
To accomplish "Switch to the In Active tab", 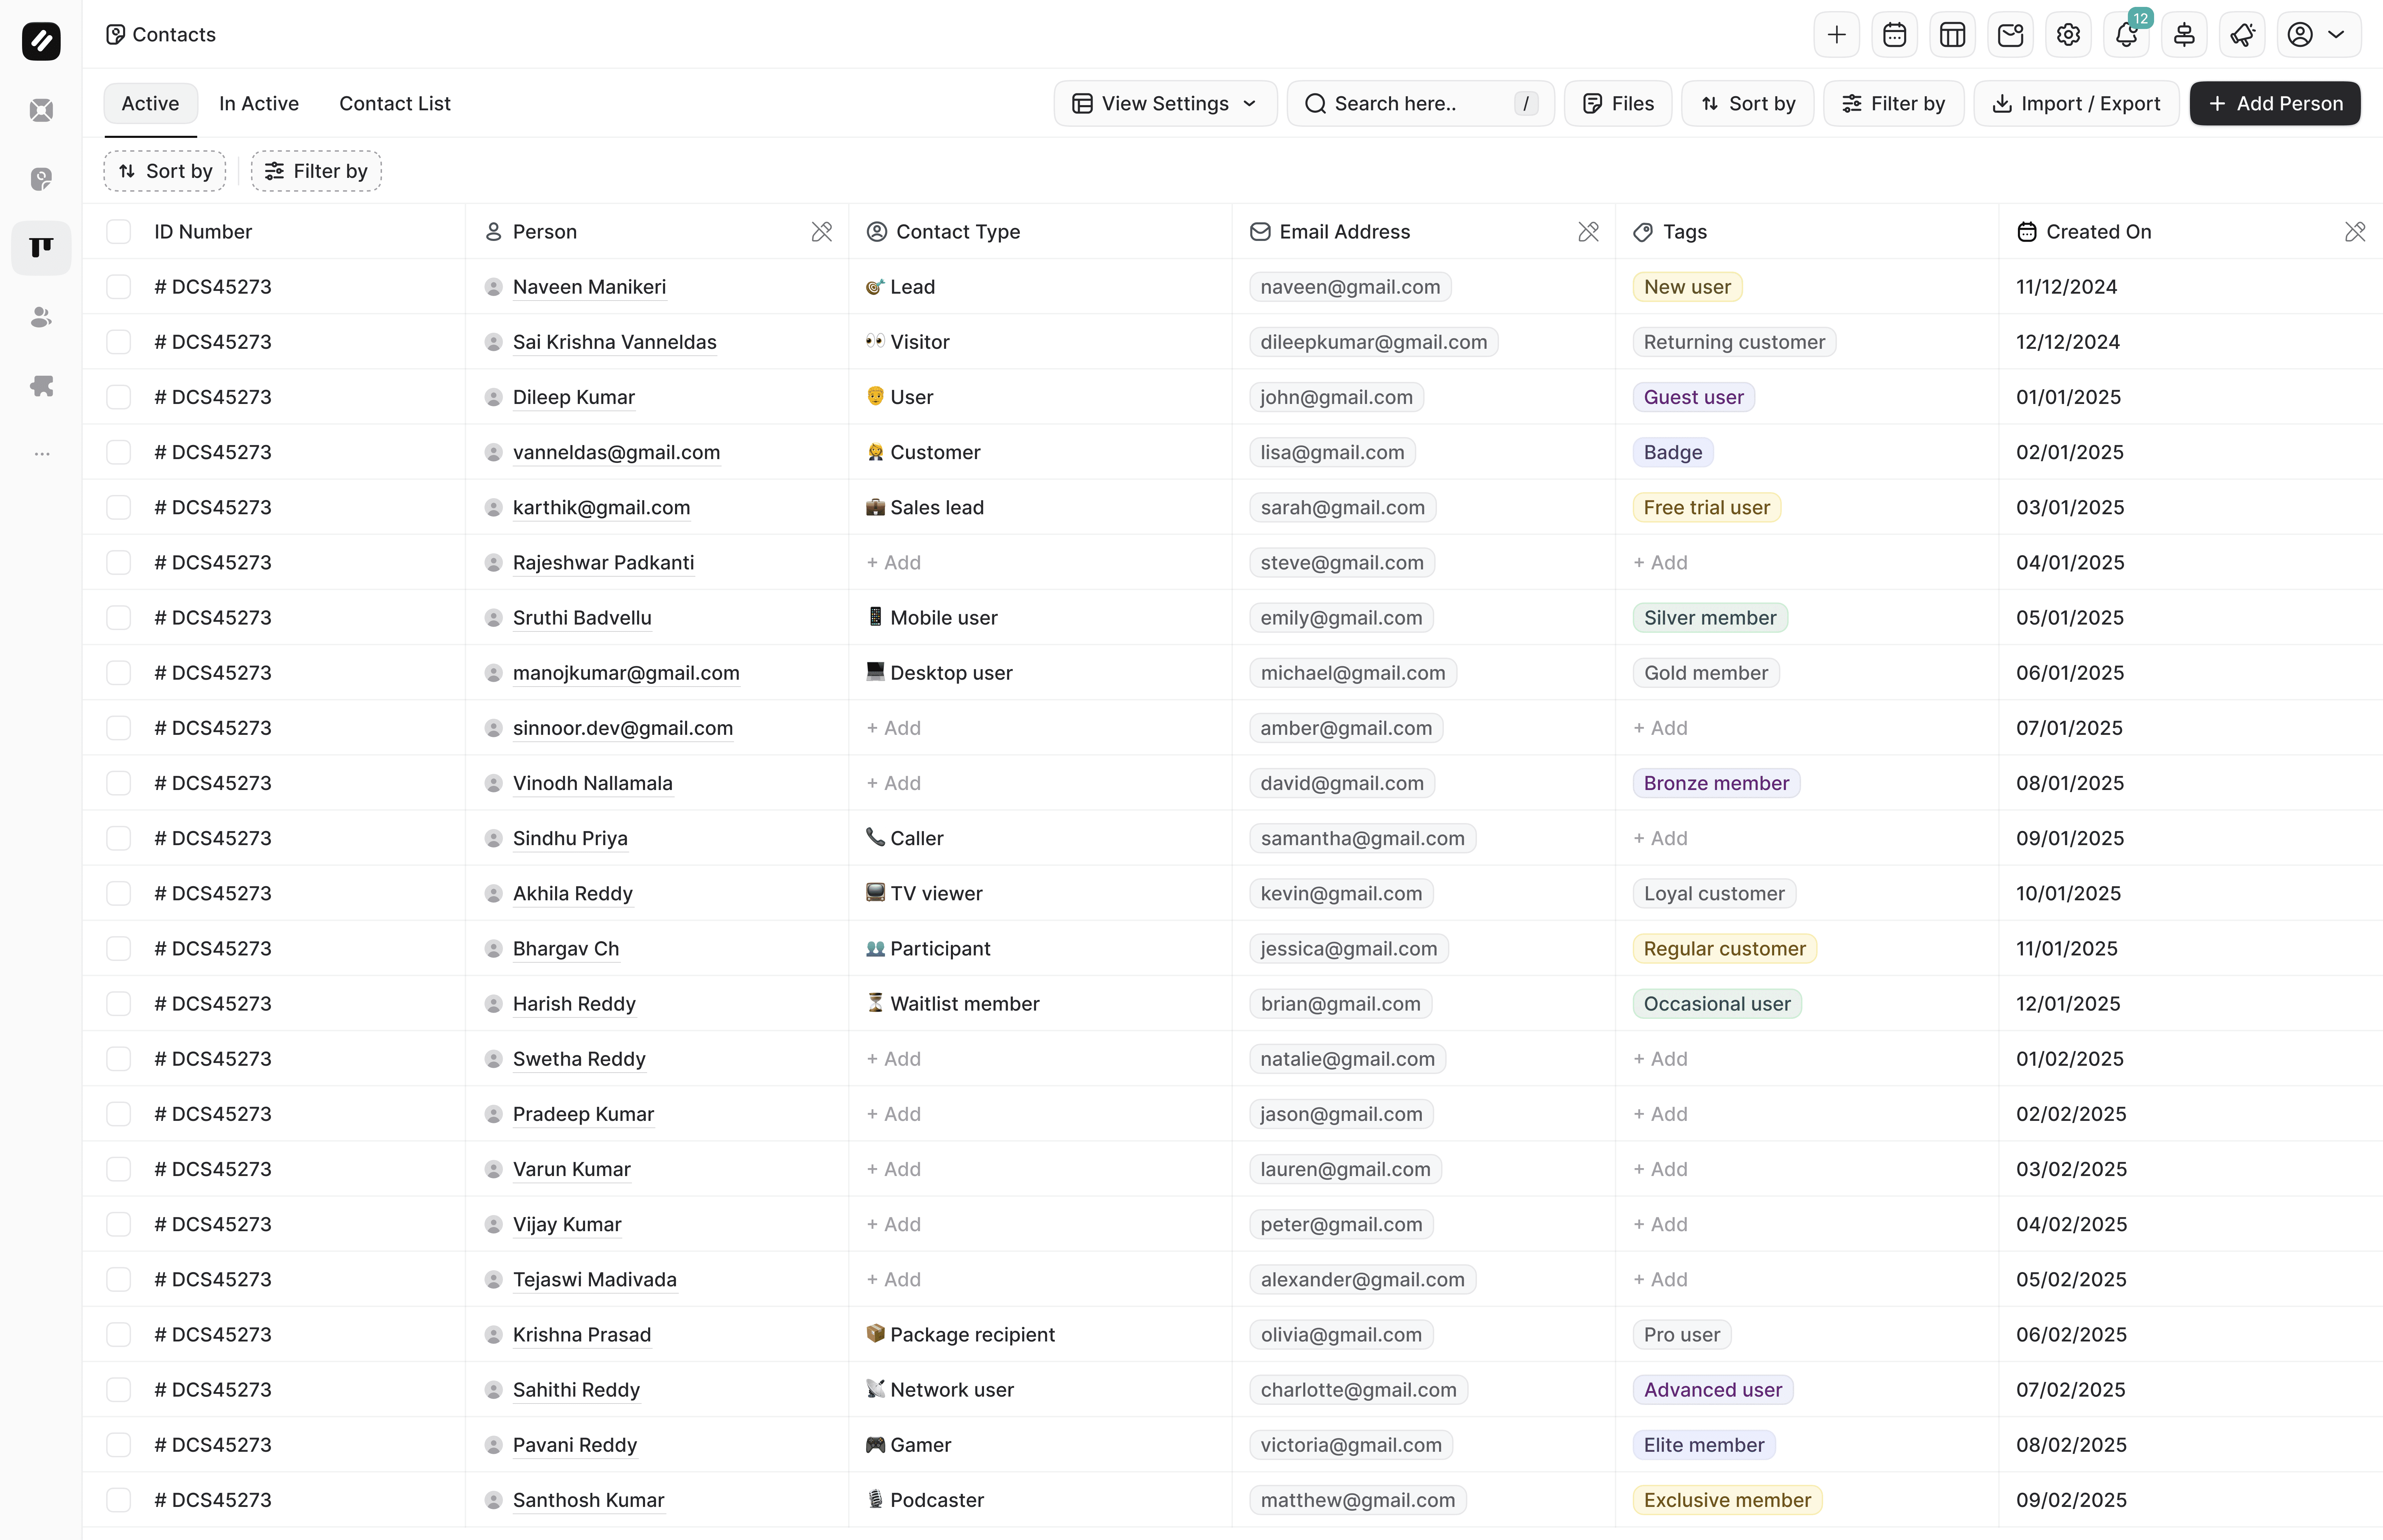I will tap(259, 104).
